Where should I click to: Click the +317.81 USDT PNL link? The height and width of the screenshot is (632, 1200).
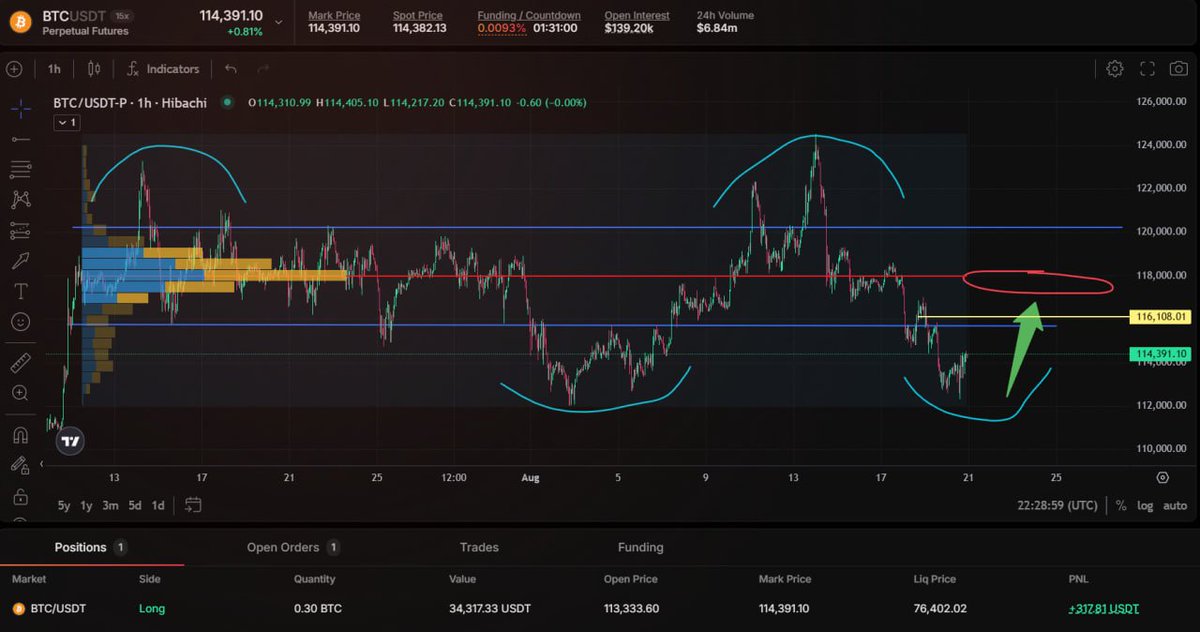pos(1103,608)
